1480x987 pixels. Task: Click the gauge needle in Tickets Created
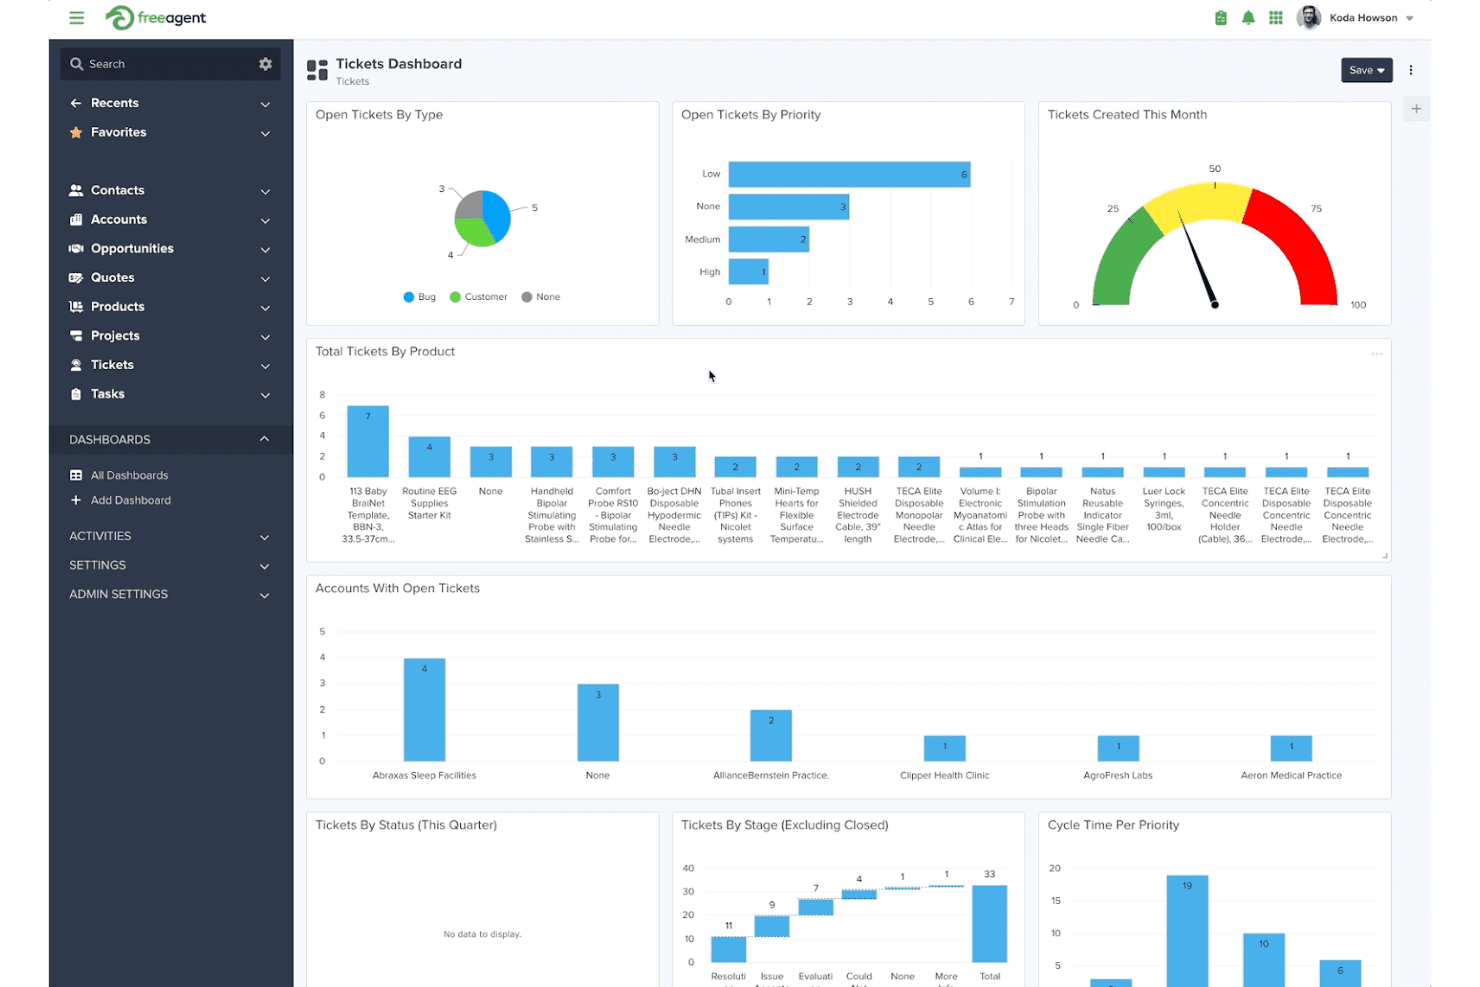pyautogui.click(x=1198, y=259)
